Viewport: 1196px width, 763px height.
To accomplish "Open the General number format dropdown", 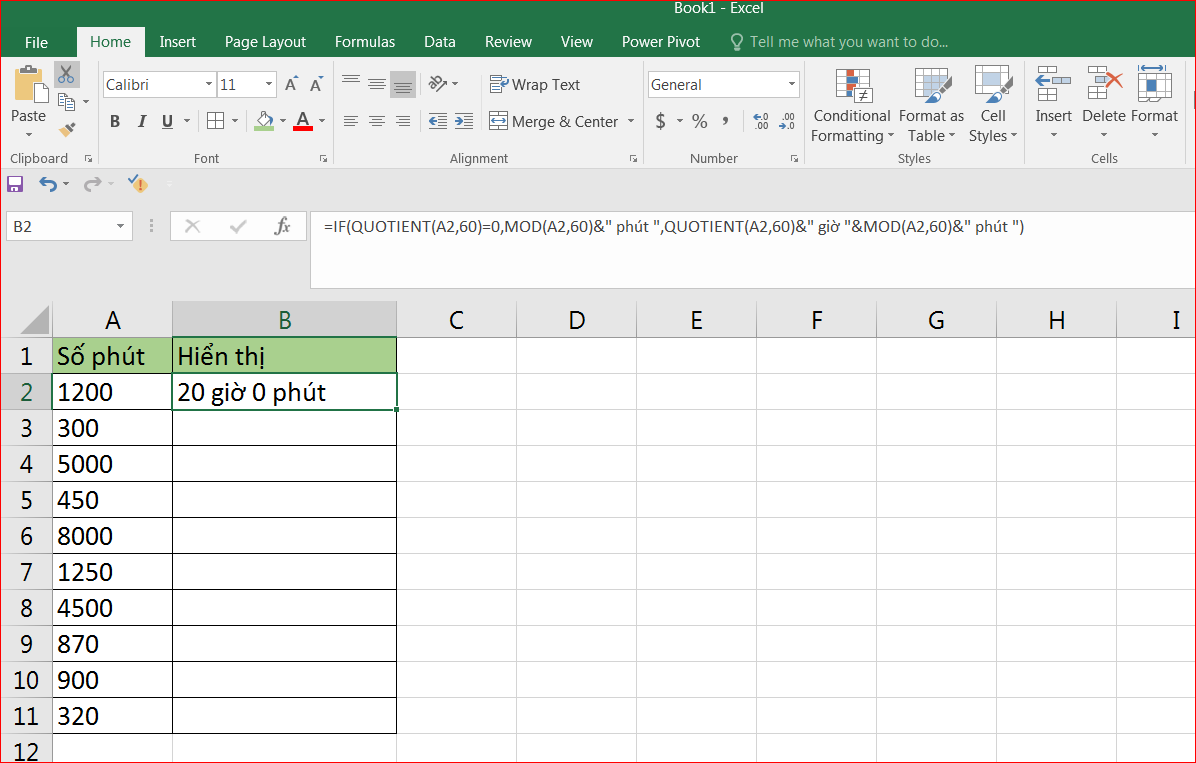I will [792, 84].
